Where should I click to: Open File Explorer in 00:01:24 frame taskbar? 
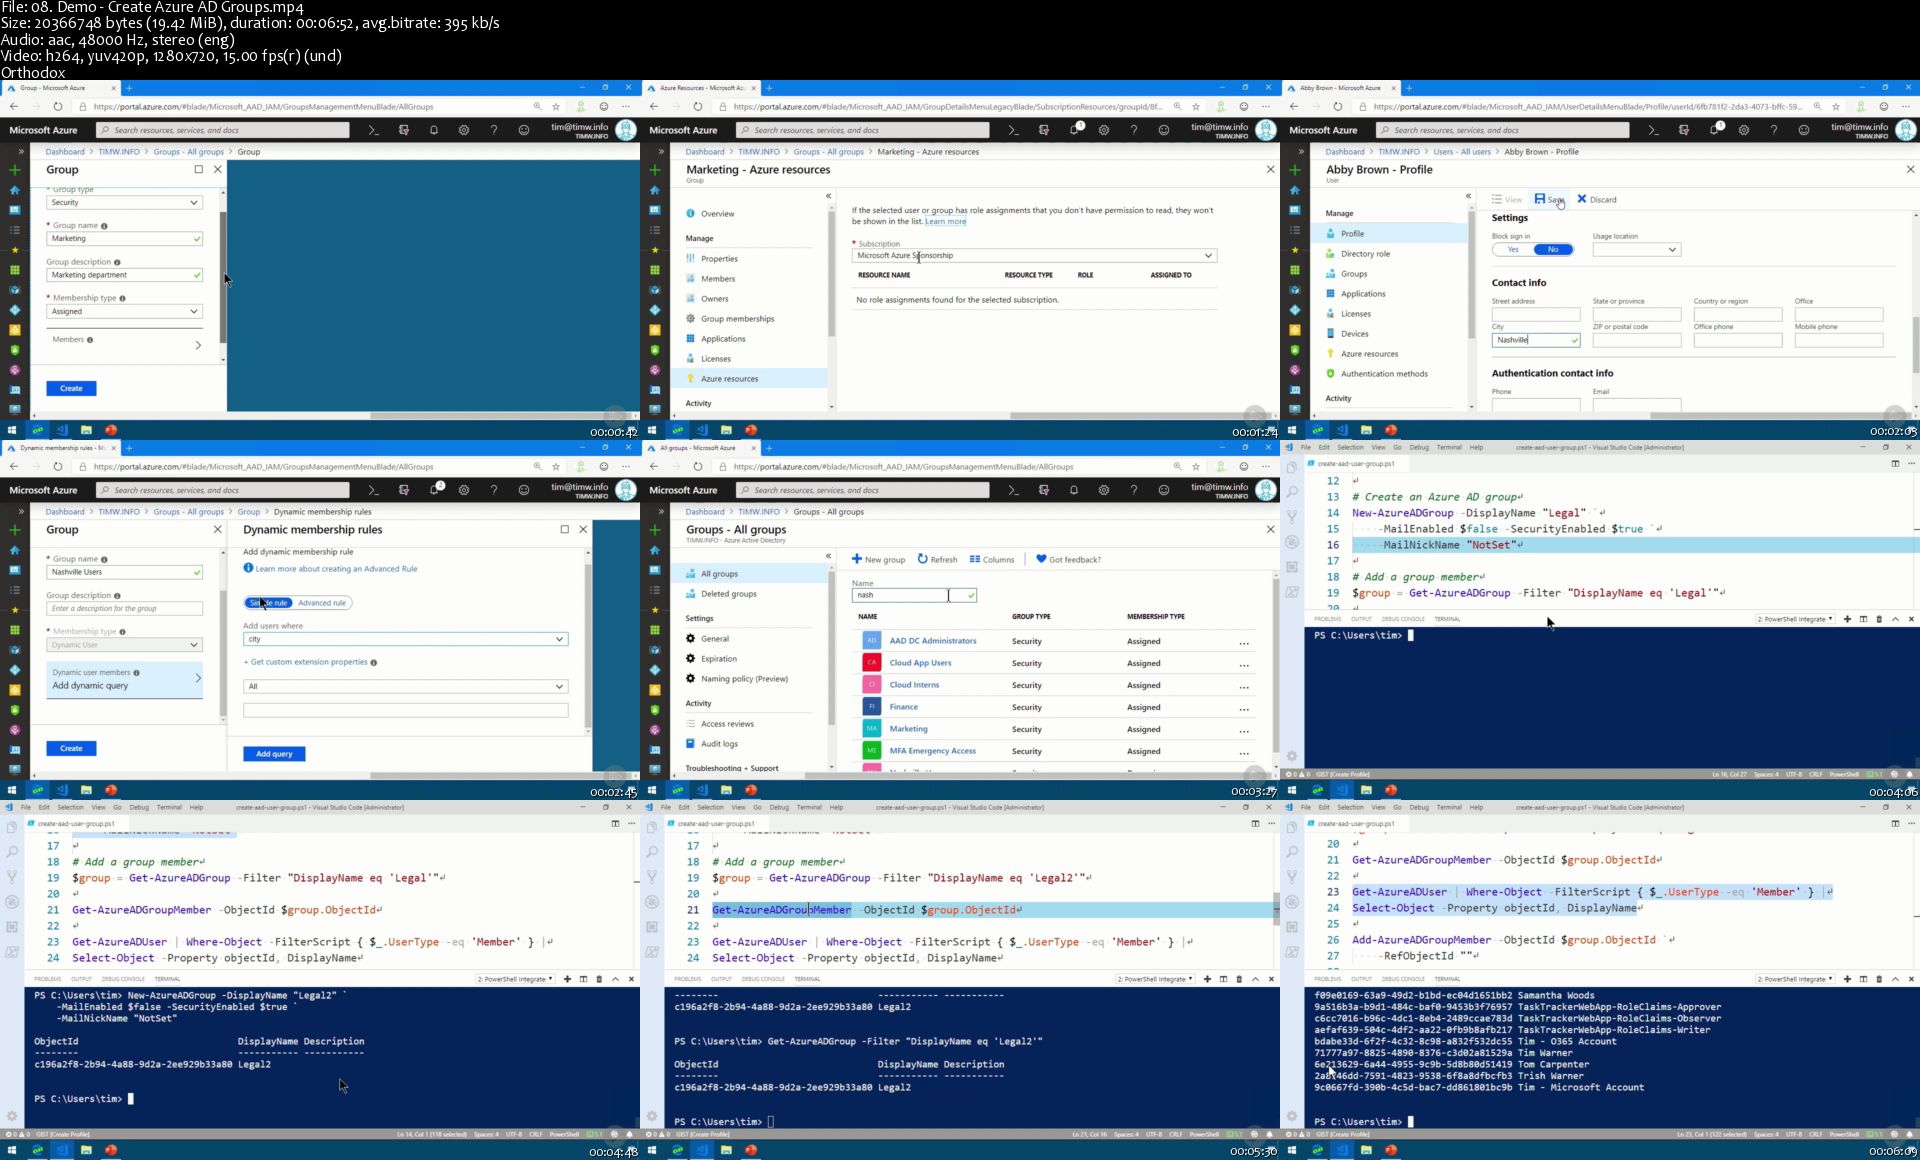pyautogui.click(x=726, y=430)
